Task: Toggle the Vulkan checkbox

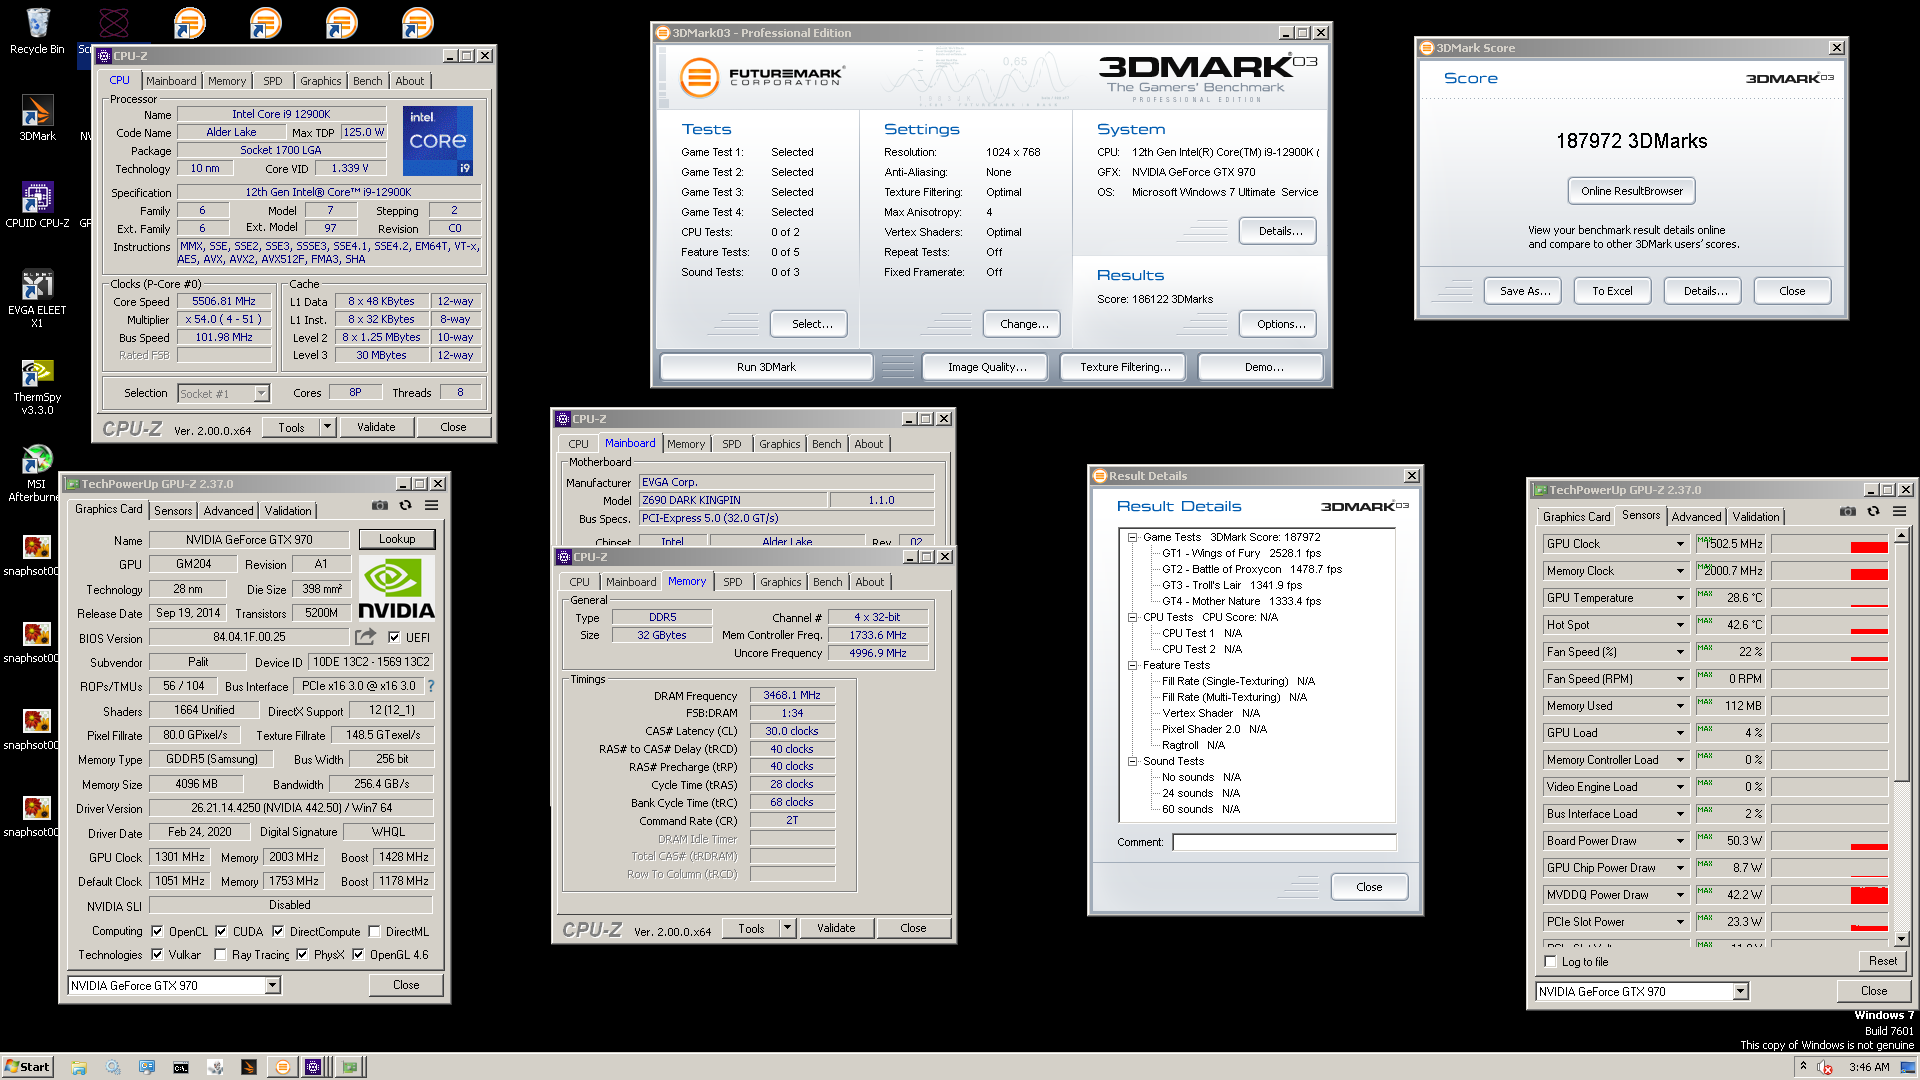Action: pos(157,955)
